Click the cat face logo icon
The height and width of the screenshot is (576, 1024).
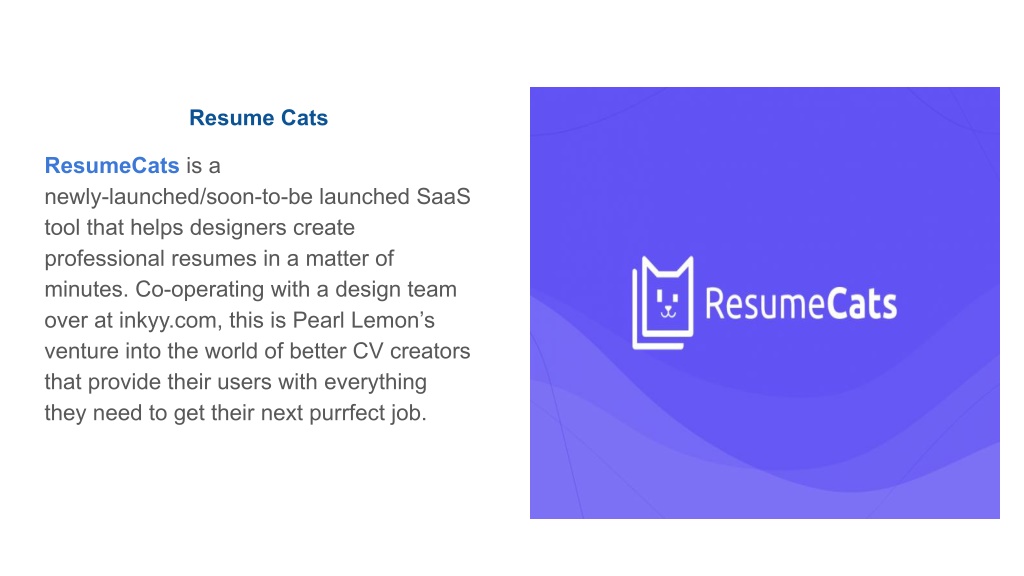tap(663, 302)
